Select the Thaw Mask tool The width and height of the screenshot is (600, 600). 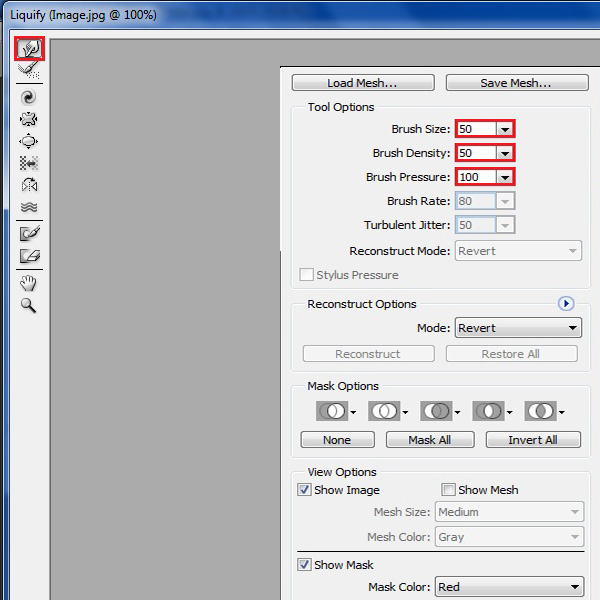click(x=29, y=256)
